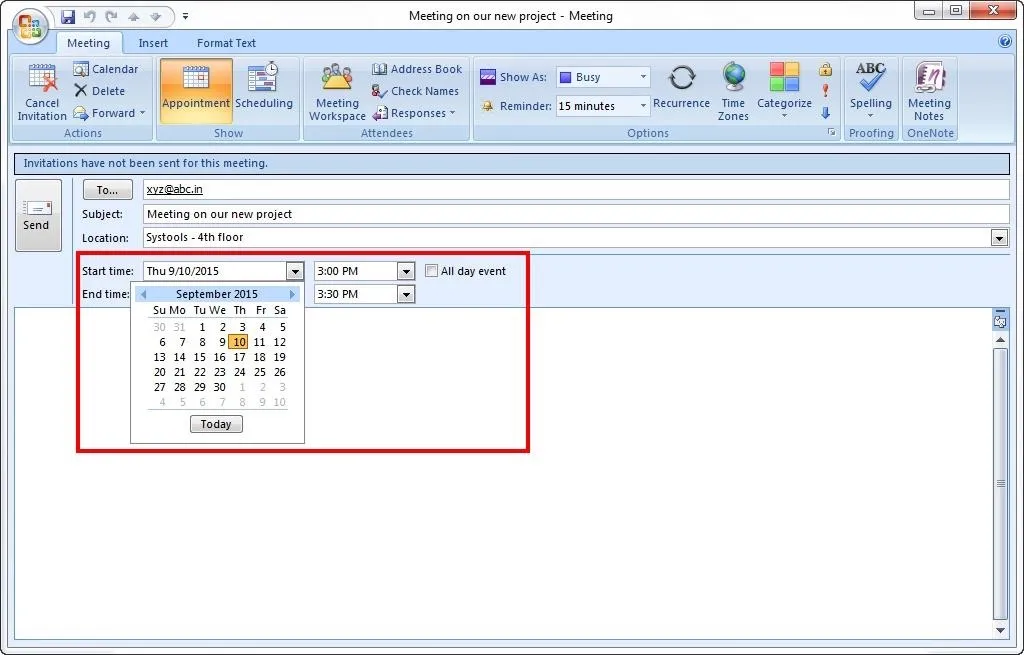Open the 3:30 PM end time dropdown

tap(406, 295)
